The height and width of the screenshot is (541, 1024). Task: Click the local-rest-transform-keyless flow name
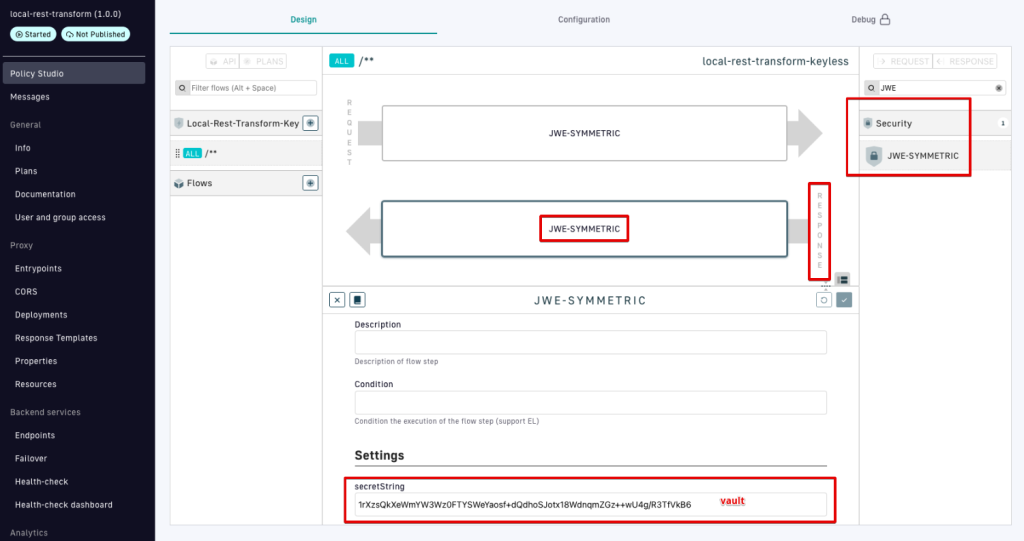[x=775, y=61]
